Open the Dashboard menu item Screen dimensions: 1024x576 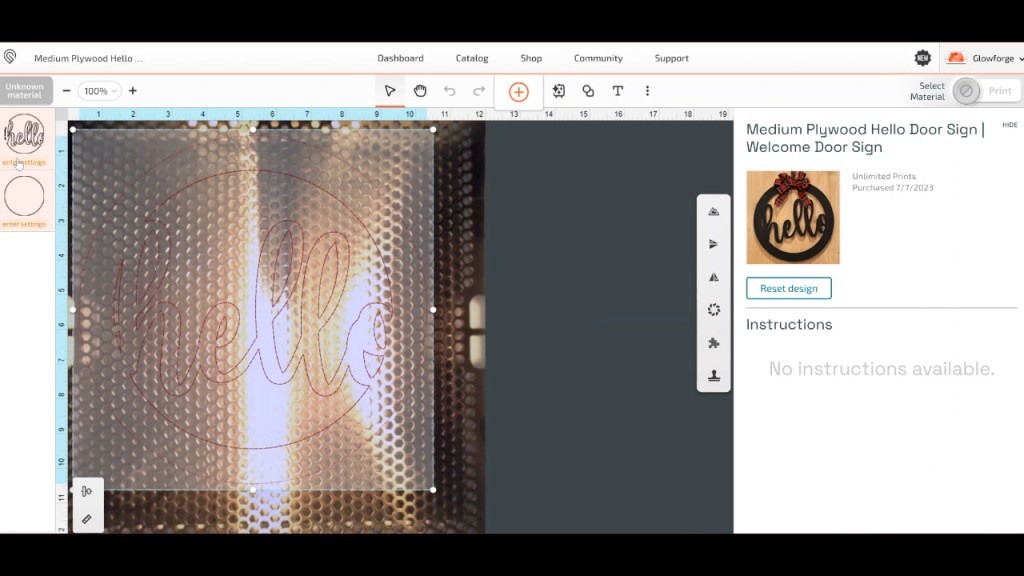point(400,58)
